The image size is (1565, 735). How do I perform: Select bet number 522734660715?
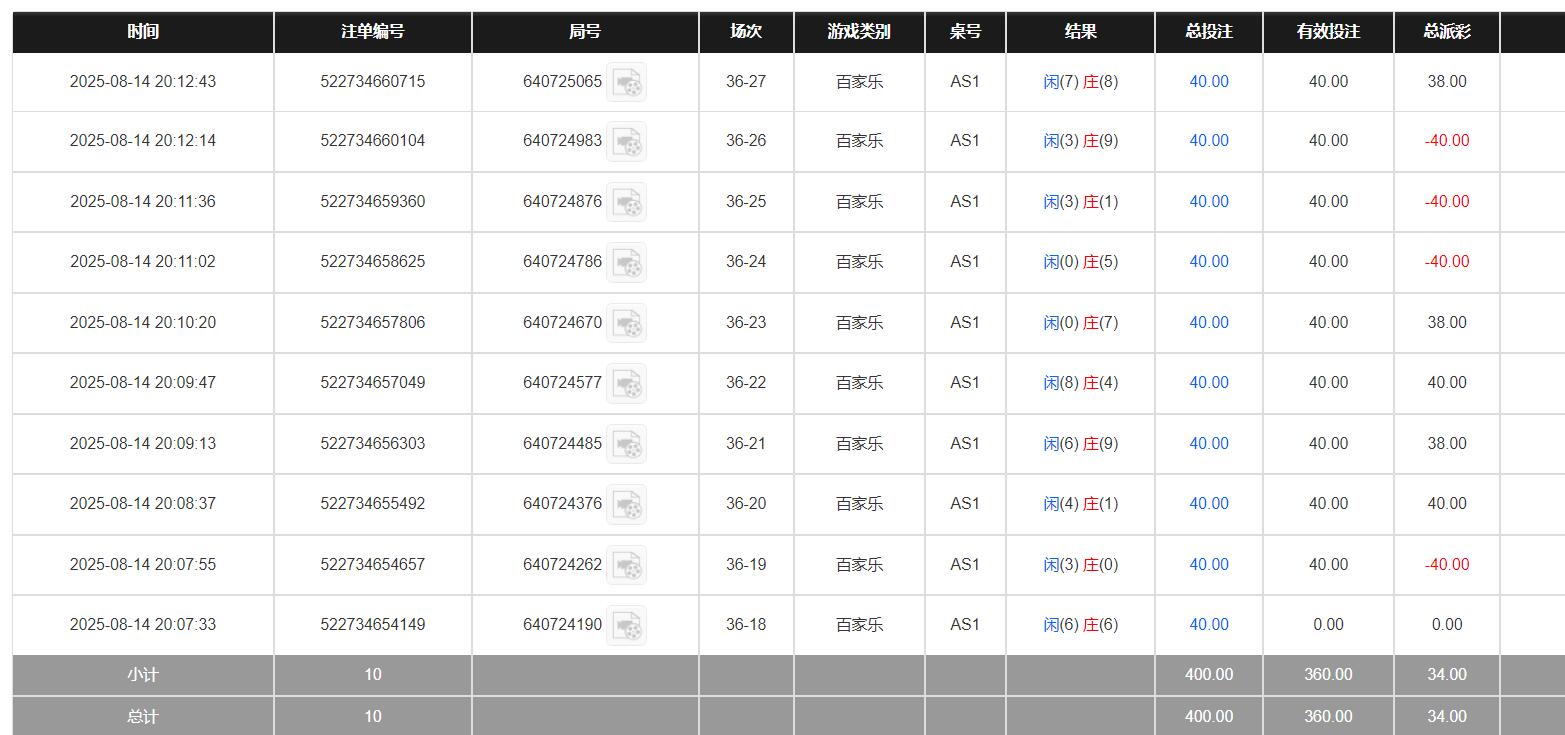click(x=372, y=82)
